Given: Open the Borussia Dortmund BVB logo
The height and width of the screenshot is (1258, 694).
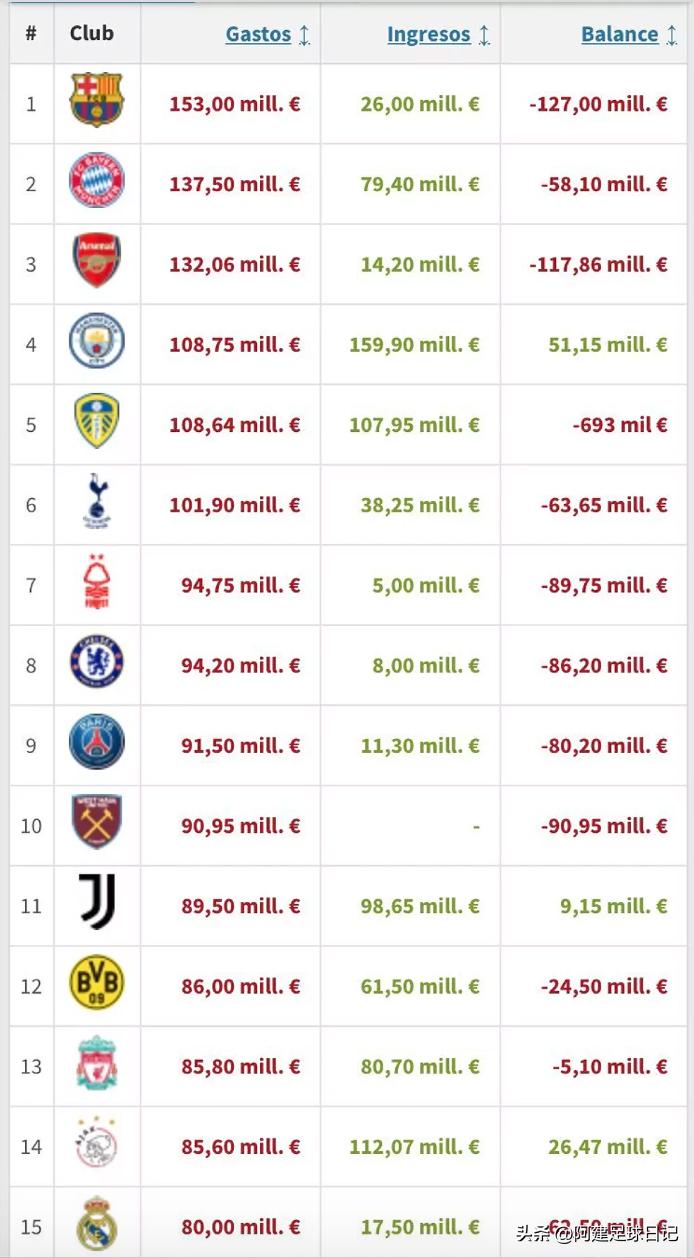Looking at the screenshot, I should (x=97, y=983).
